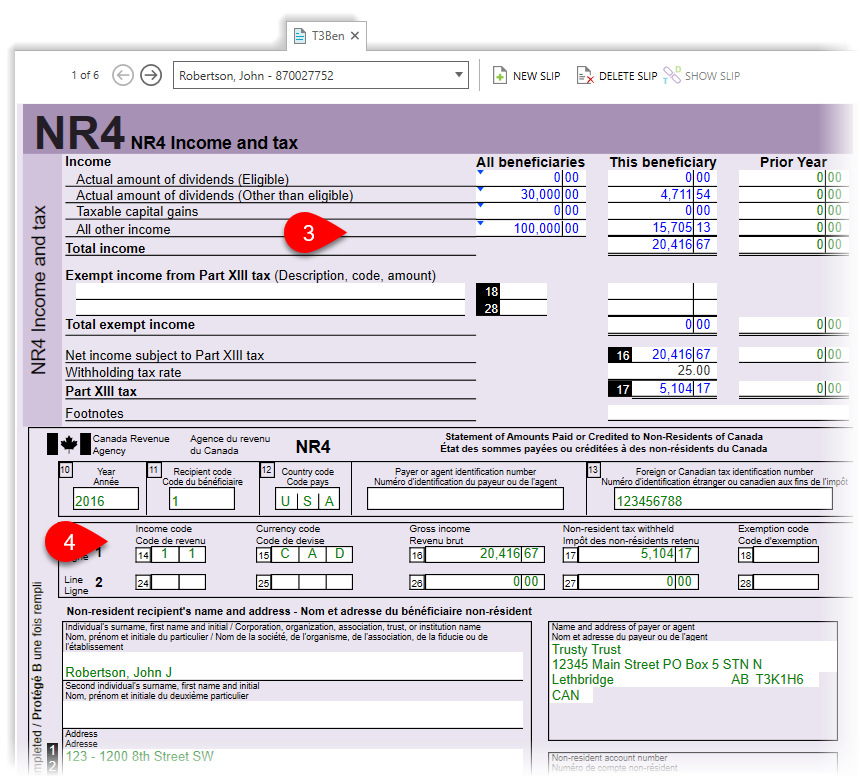
Task: Click the T3Ben tab document icon
Action: [x=299, y=36]
